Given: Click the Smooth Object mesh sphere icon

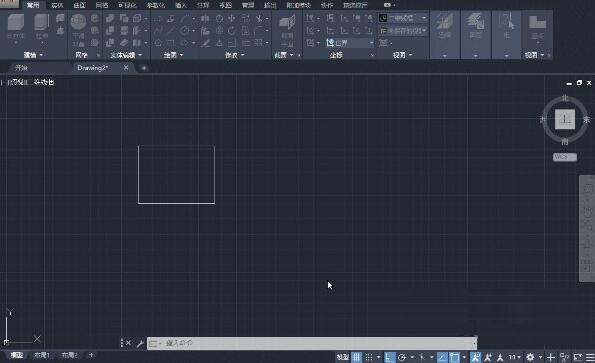Looking at the screenshot, I should coord(78,22).
